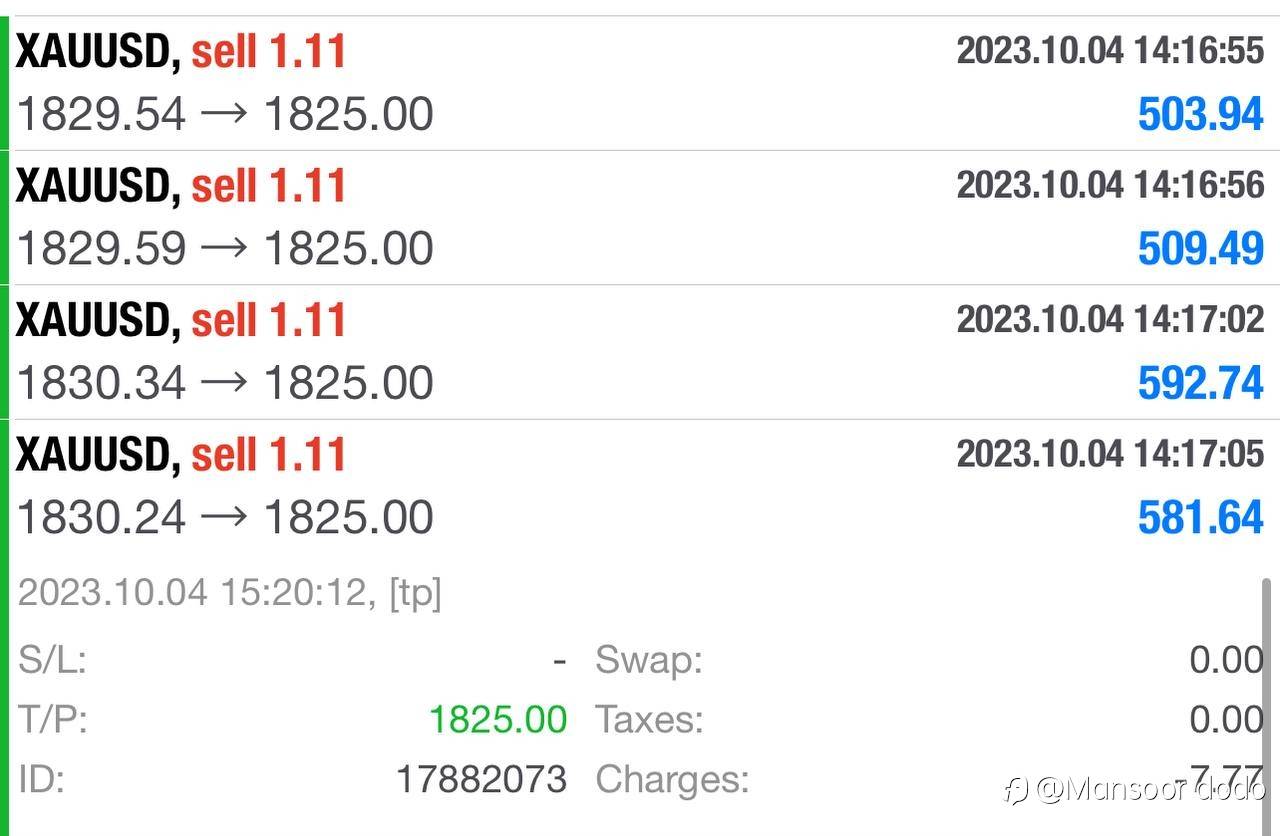1280x836 pixels.
Task: Tap the 1829.59 entry price
Action: coord(102,249)
